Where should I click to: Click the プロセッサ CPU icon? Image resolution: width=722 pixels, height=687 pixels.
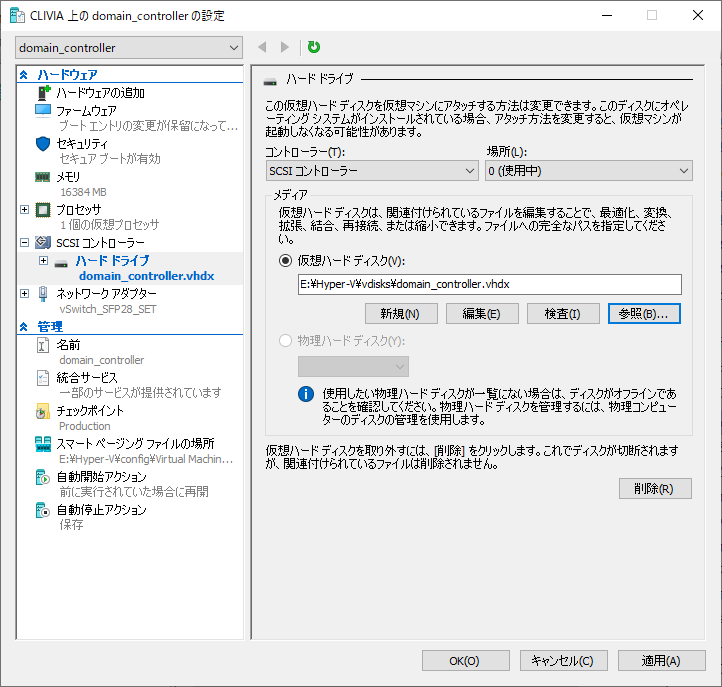[43, 210]
